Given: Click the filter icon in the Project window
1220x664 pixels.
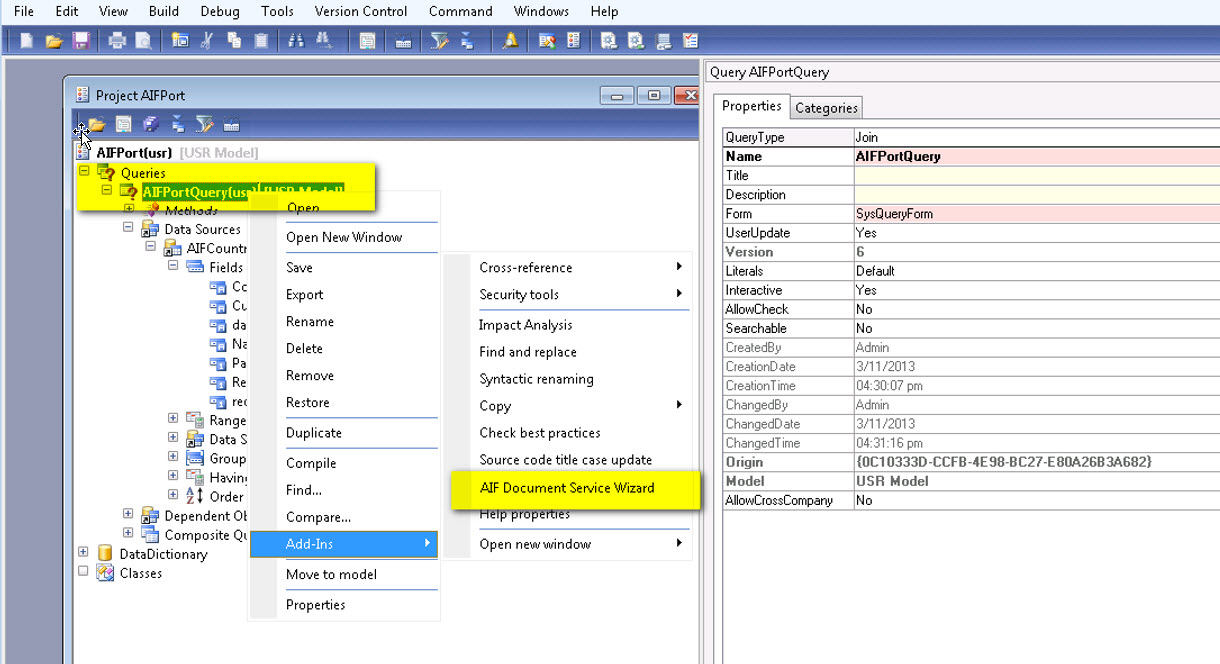Looking at the screenshot, I should pos(205,123).
